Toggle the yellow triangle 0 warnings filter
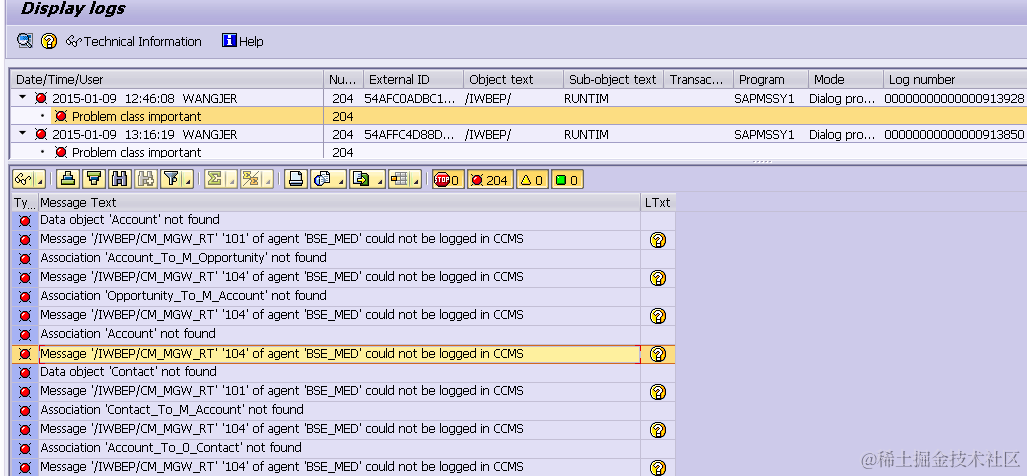1027x476 pixels. [532, 179]
